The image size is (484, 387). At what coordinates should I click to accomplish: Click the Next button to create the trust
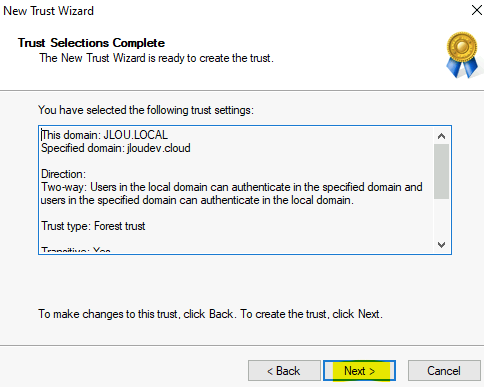(x=359, y=370)
